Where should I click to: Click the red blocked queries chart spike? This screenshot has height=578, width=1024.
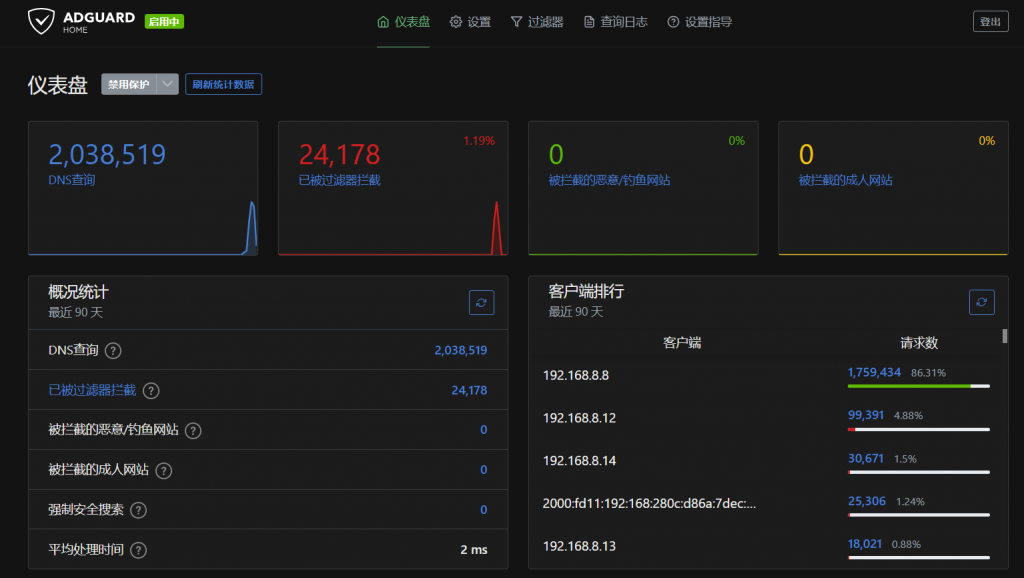tap(497, 228)
